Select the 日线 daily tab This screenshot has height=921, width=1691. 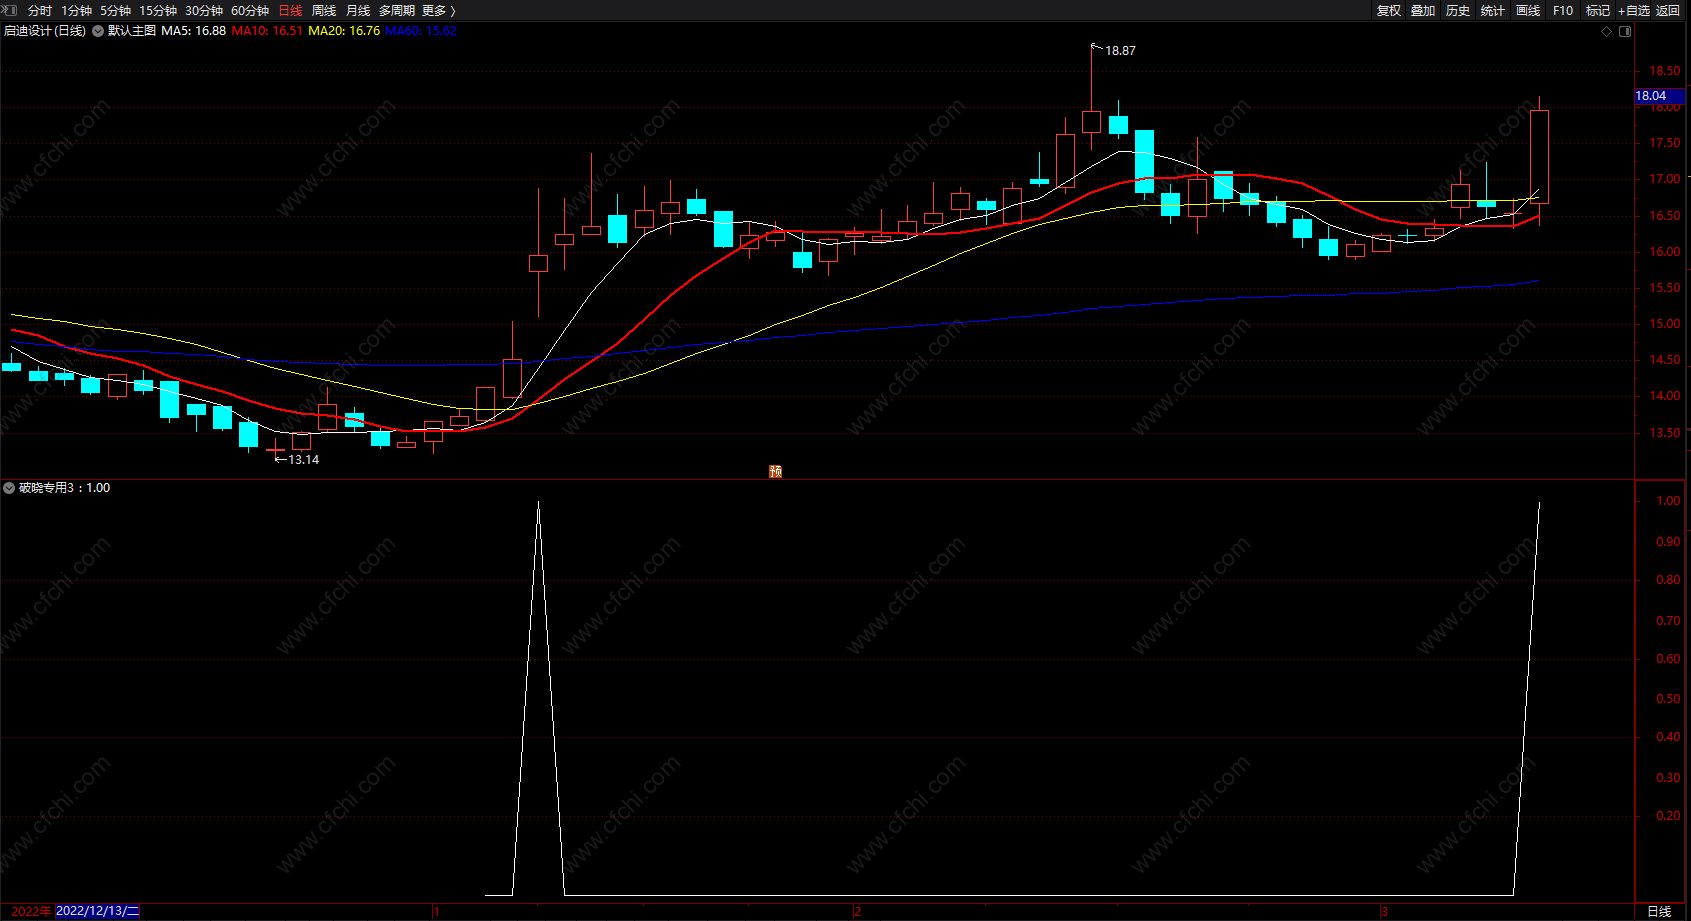tap(290, 10)
